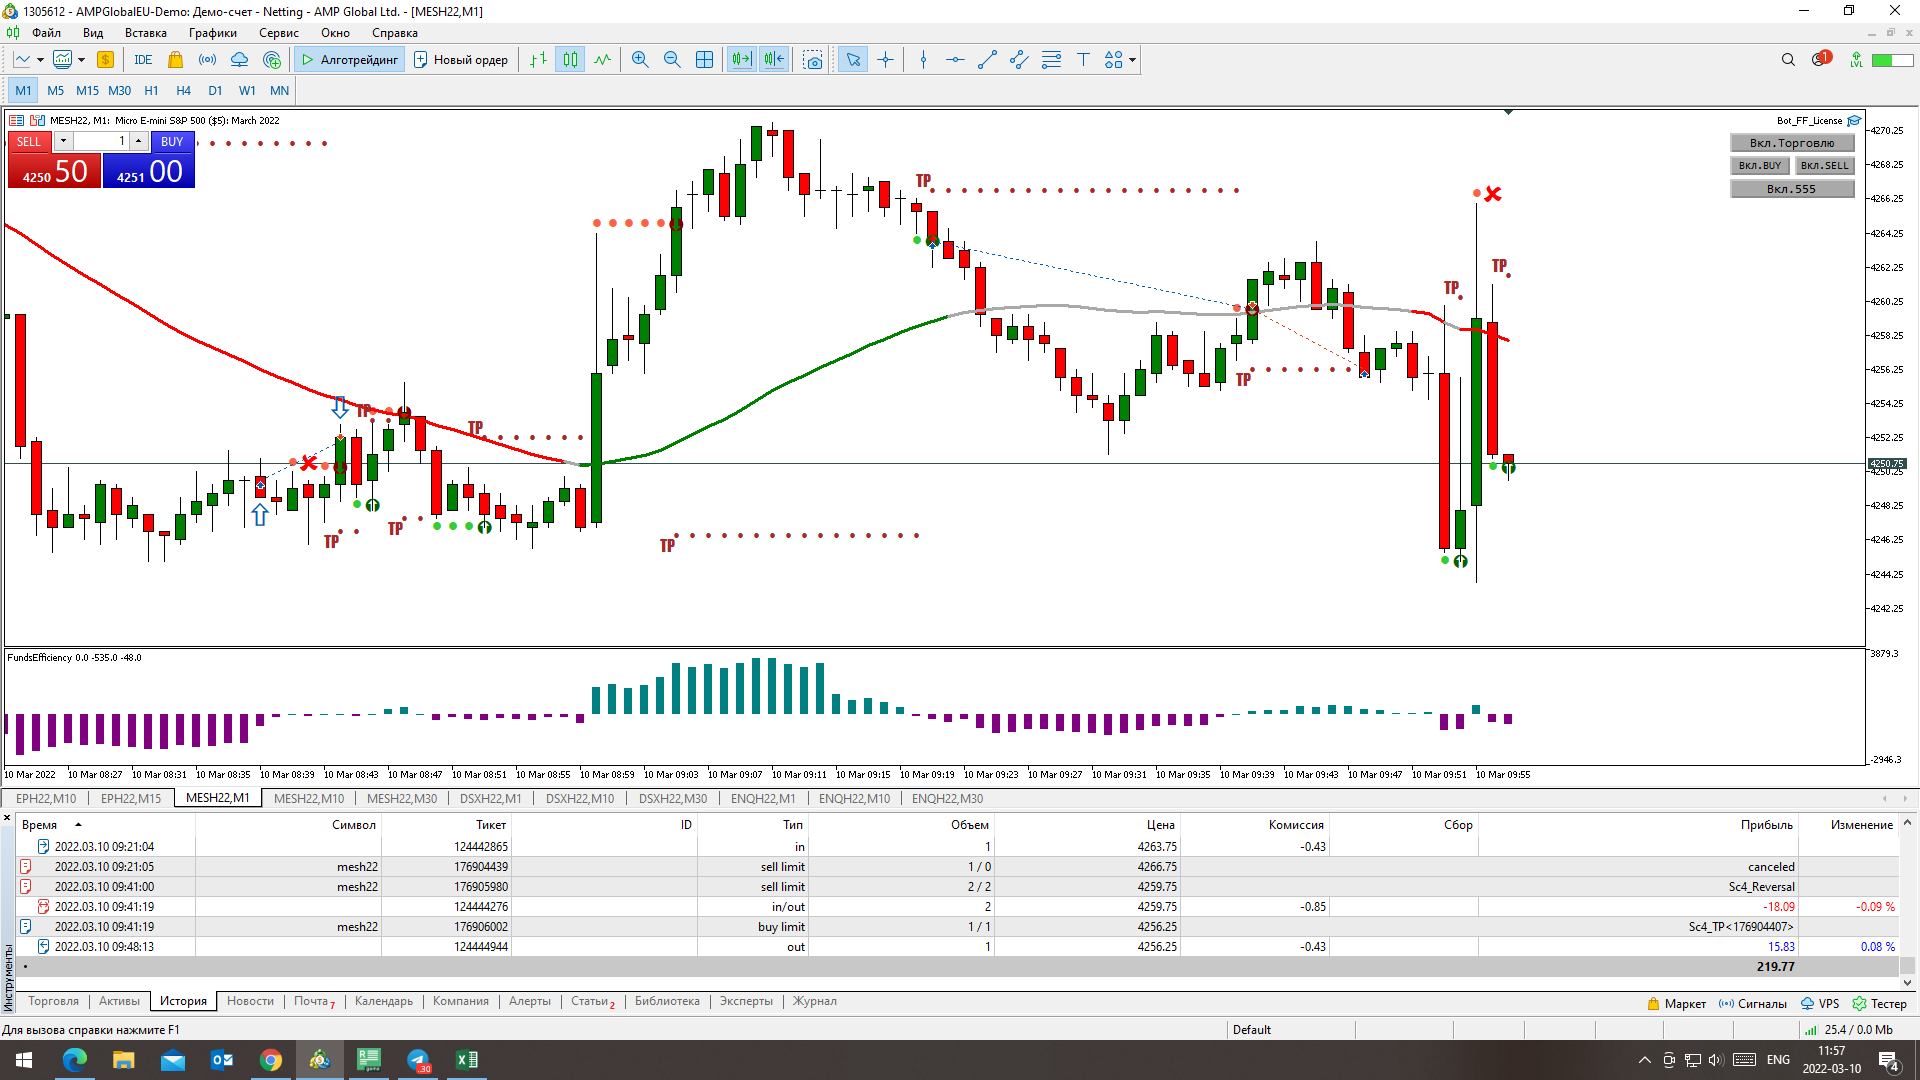Open the IDE MetaEditor
The height and width of the screenshot is (1080, 1920).
pos(143,60)
